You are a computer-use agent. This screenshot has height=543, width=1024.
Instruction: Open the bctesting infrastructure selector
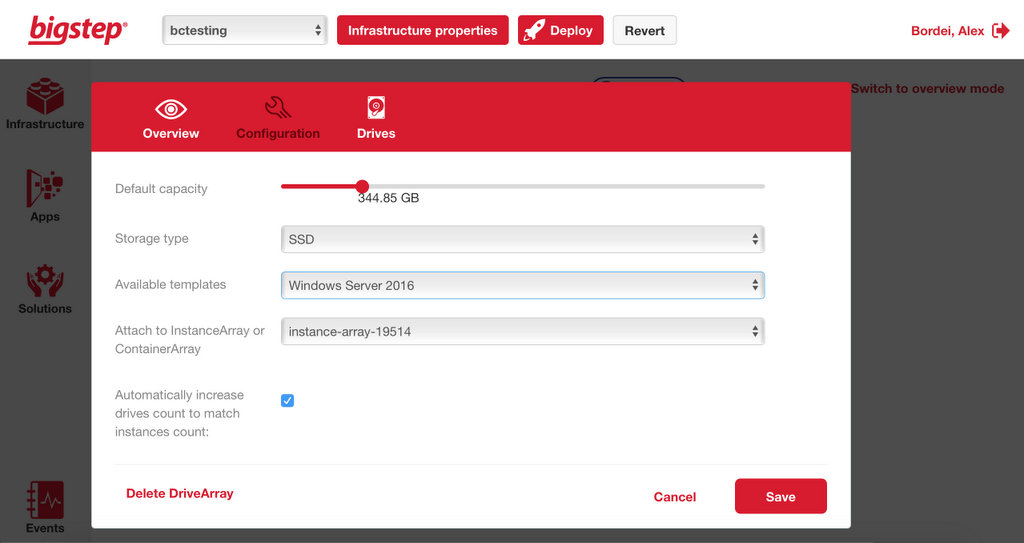[x=245, y=30]
